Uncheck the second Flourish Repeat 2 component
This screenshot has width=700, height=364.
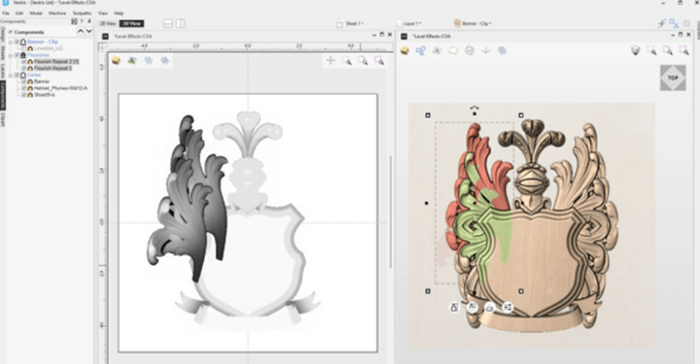[24, 68]
